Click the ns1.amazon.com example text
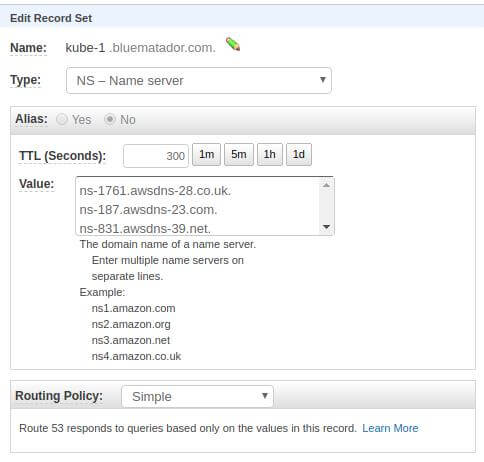 [x=133, y=308]
